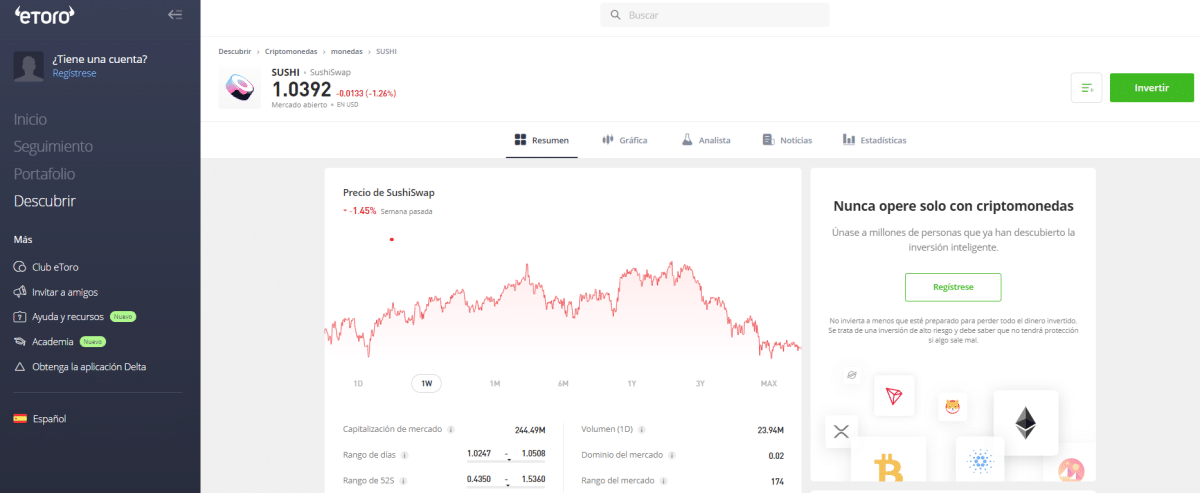This screenshot has height=493, width=1200.
Task: Open Obtenga la aplicación Delta
Action: click(89, 367)
